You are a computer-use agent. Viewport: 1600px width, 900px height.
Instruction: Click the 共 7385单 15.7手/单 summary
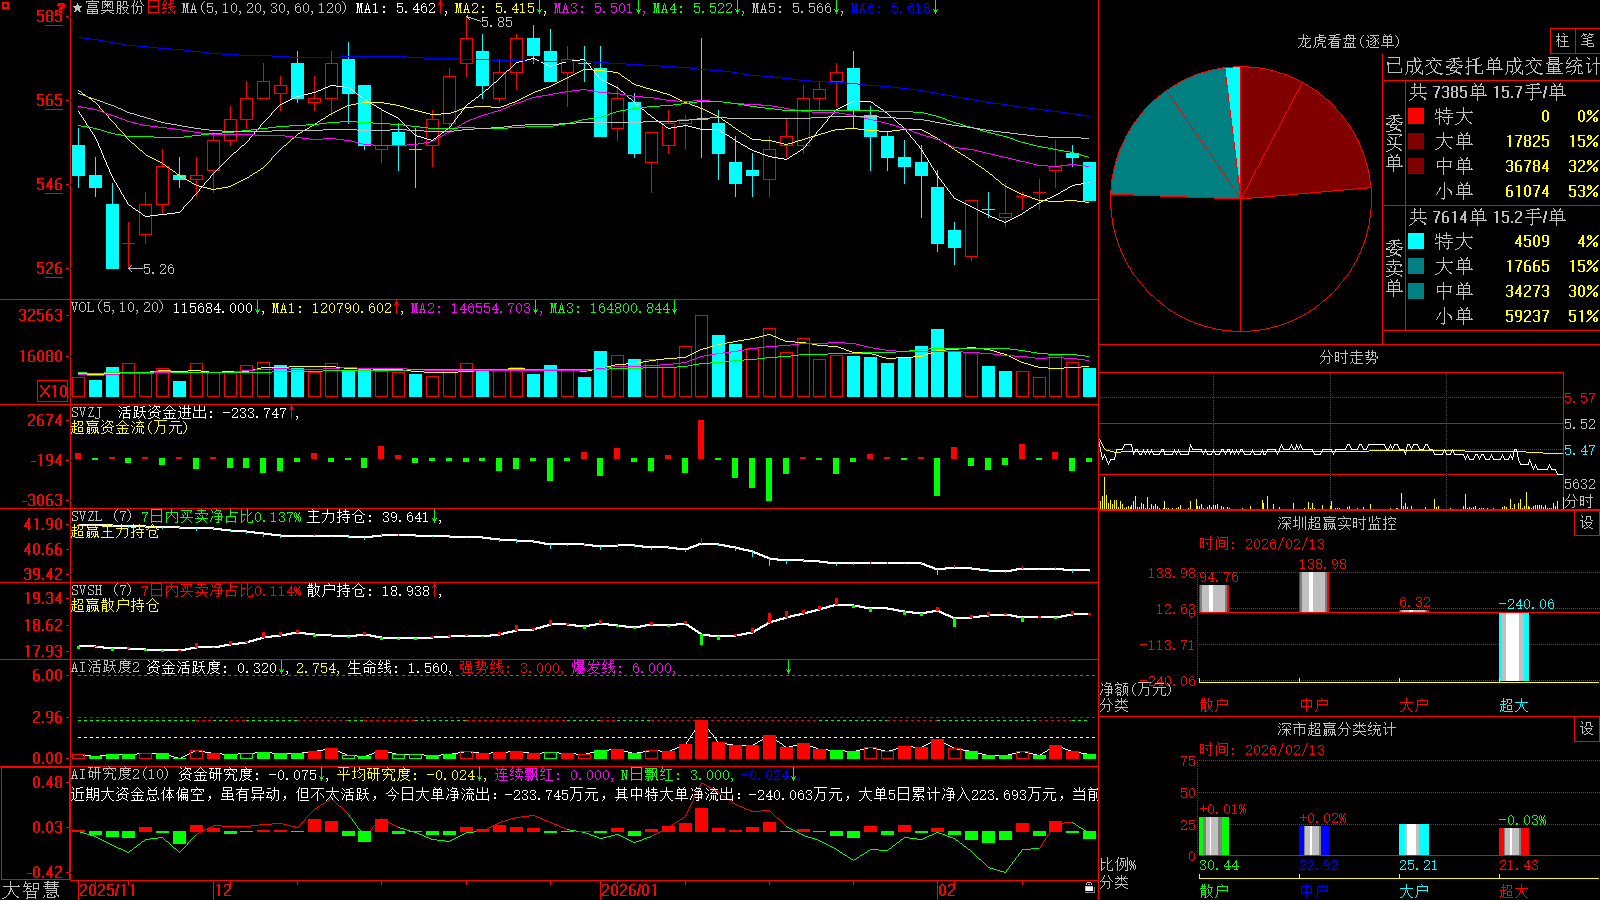1487,91
